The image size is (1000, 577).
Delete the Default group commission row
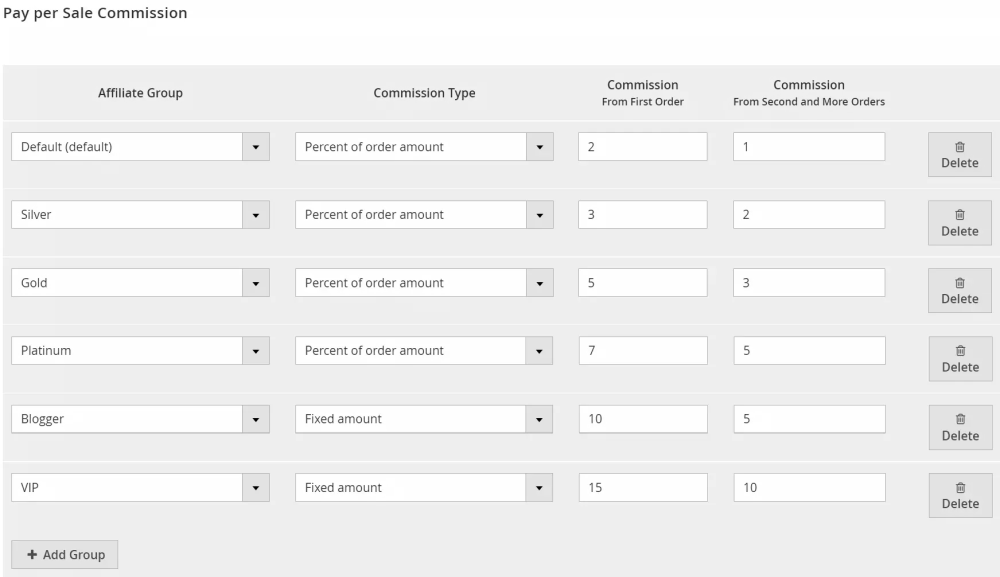pos(959,155)
